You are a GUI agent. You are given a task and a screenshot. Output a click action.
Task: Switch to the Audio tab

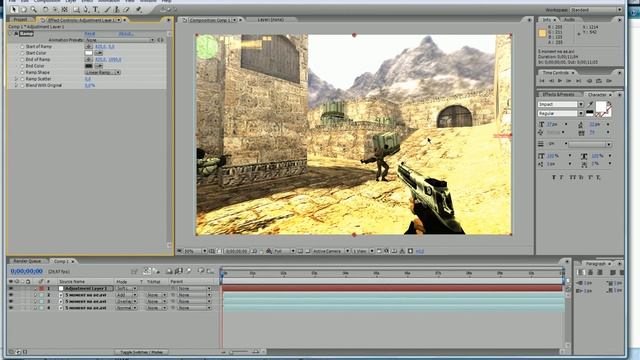pyautogui.click(x=569, y=20)
